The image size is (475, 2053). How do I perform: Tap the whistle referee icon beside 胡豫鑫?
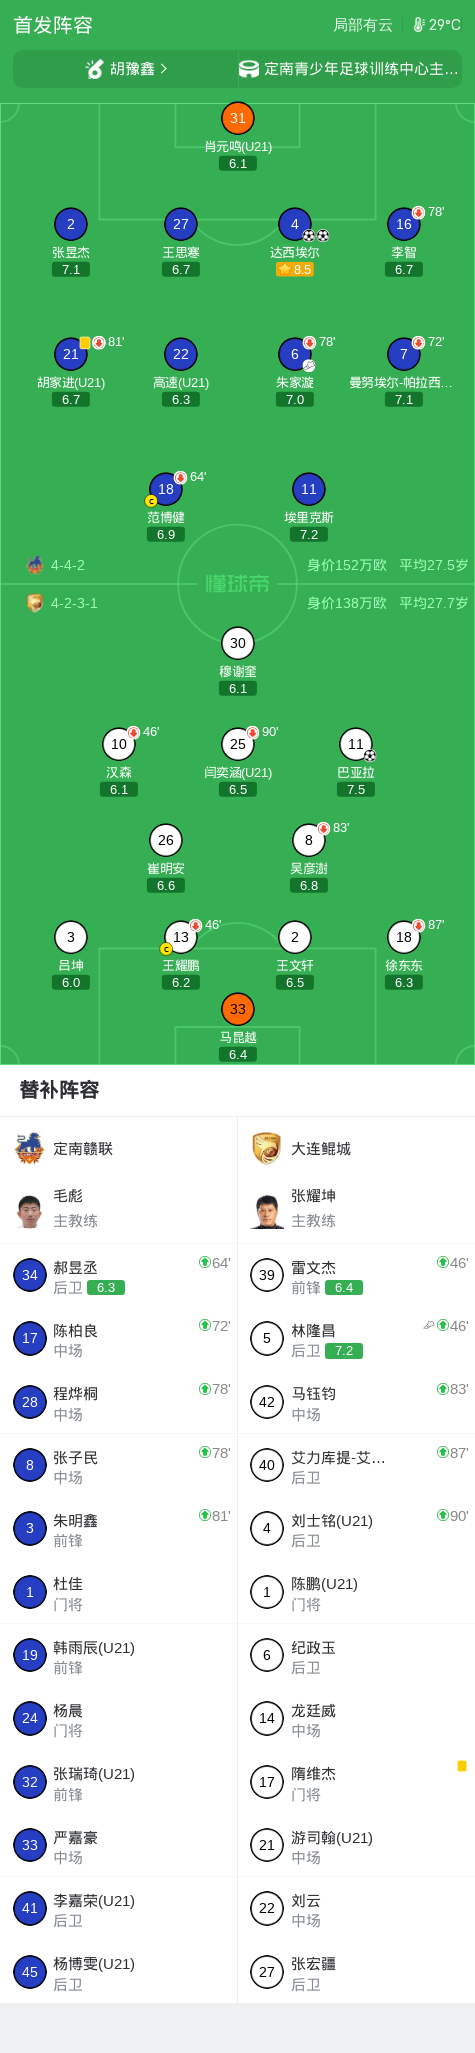click(95, 69)
